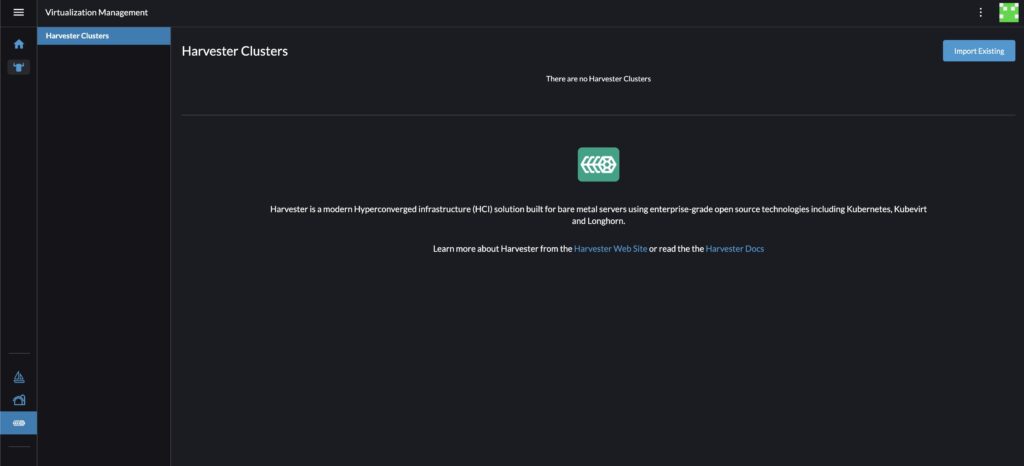Image resolution: width=1024 pixels, height=466 pixels.
Task: Click the Import Existing button
Action: [x=978, y=51]
